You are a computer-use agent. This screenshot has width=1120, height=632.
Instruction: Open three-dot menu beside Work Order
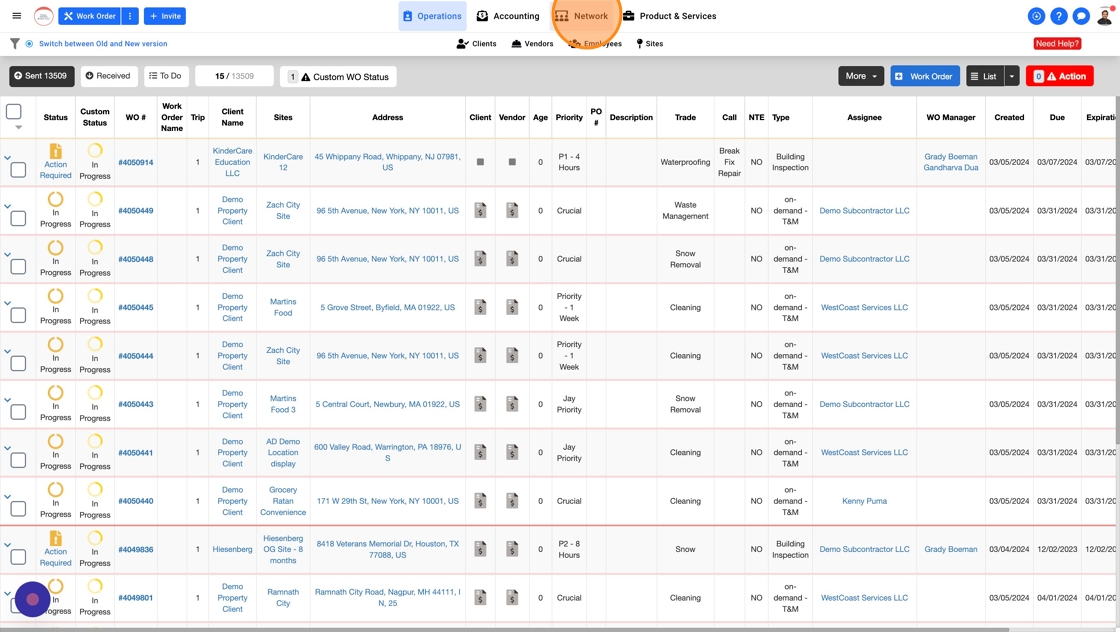(x=130, y=16)
